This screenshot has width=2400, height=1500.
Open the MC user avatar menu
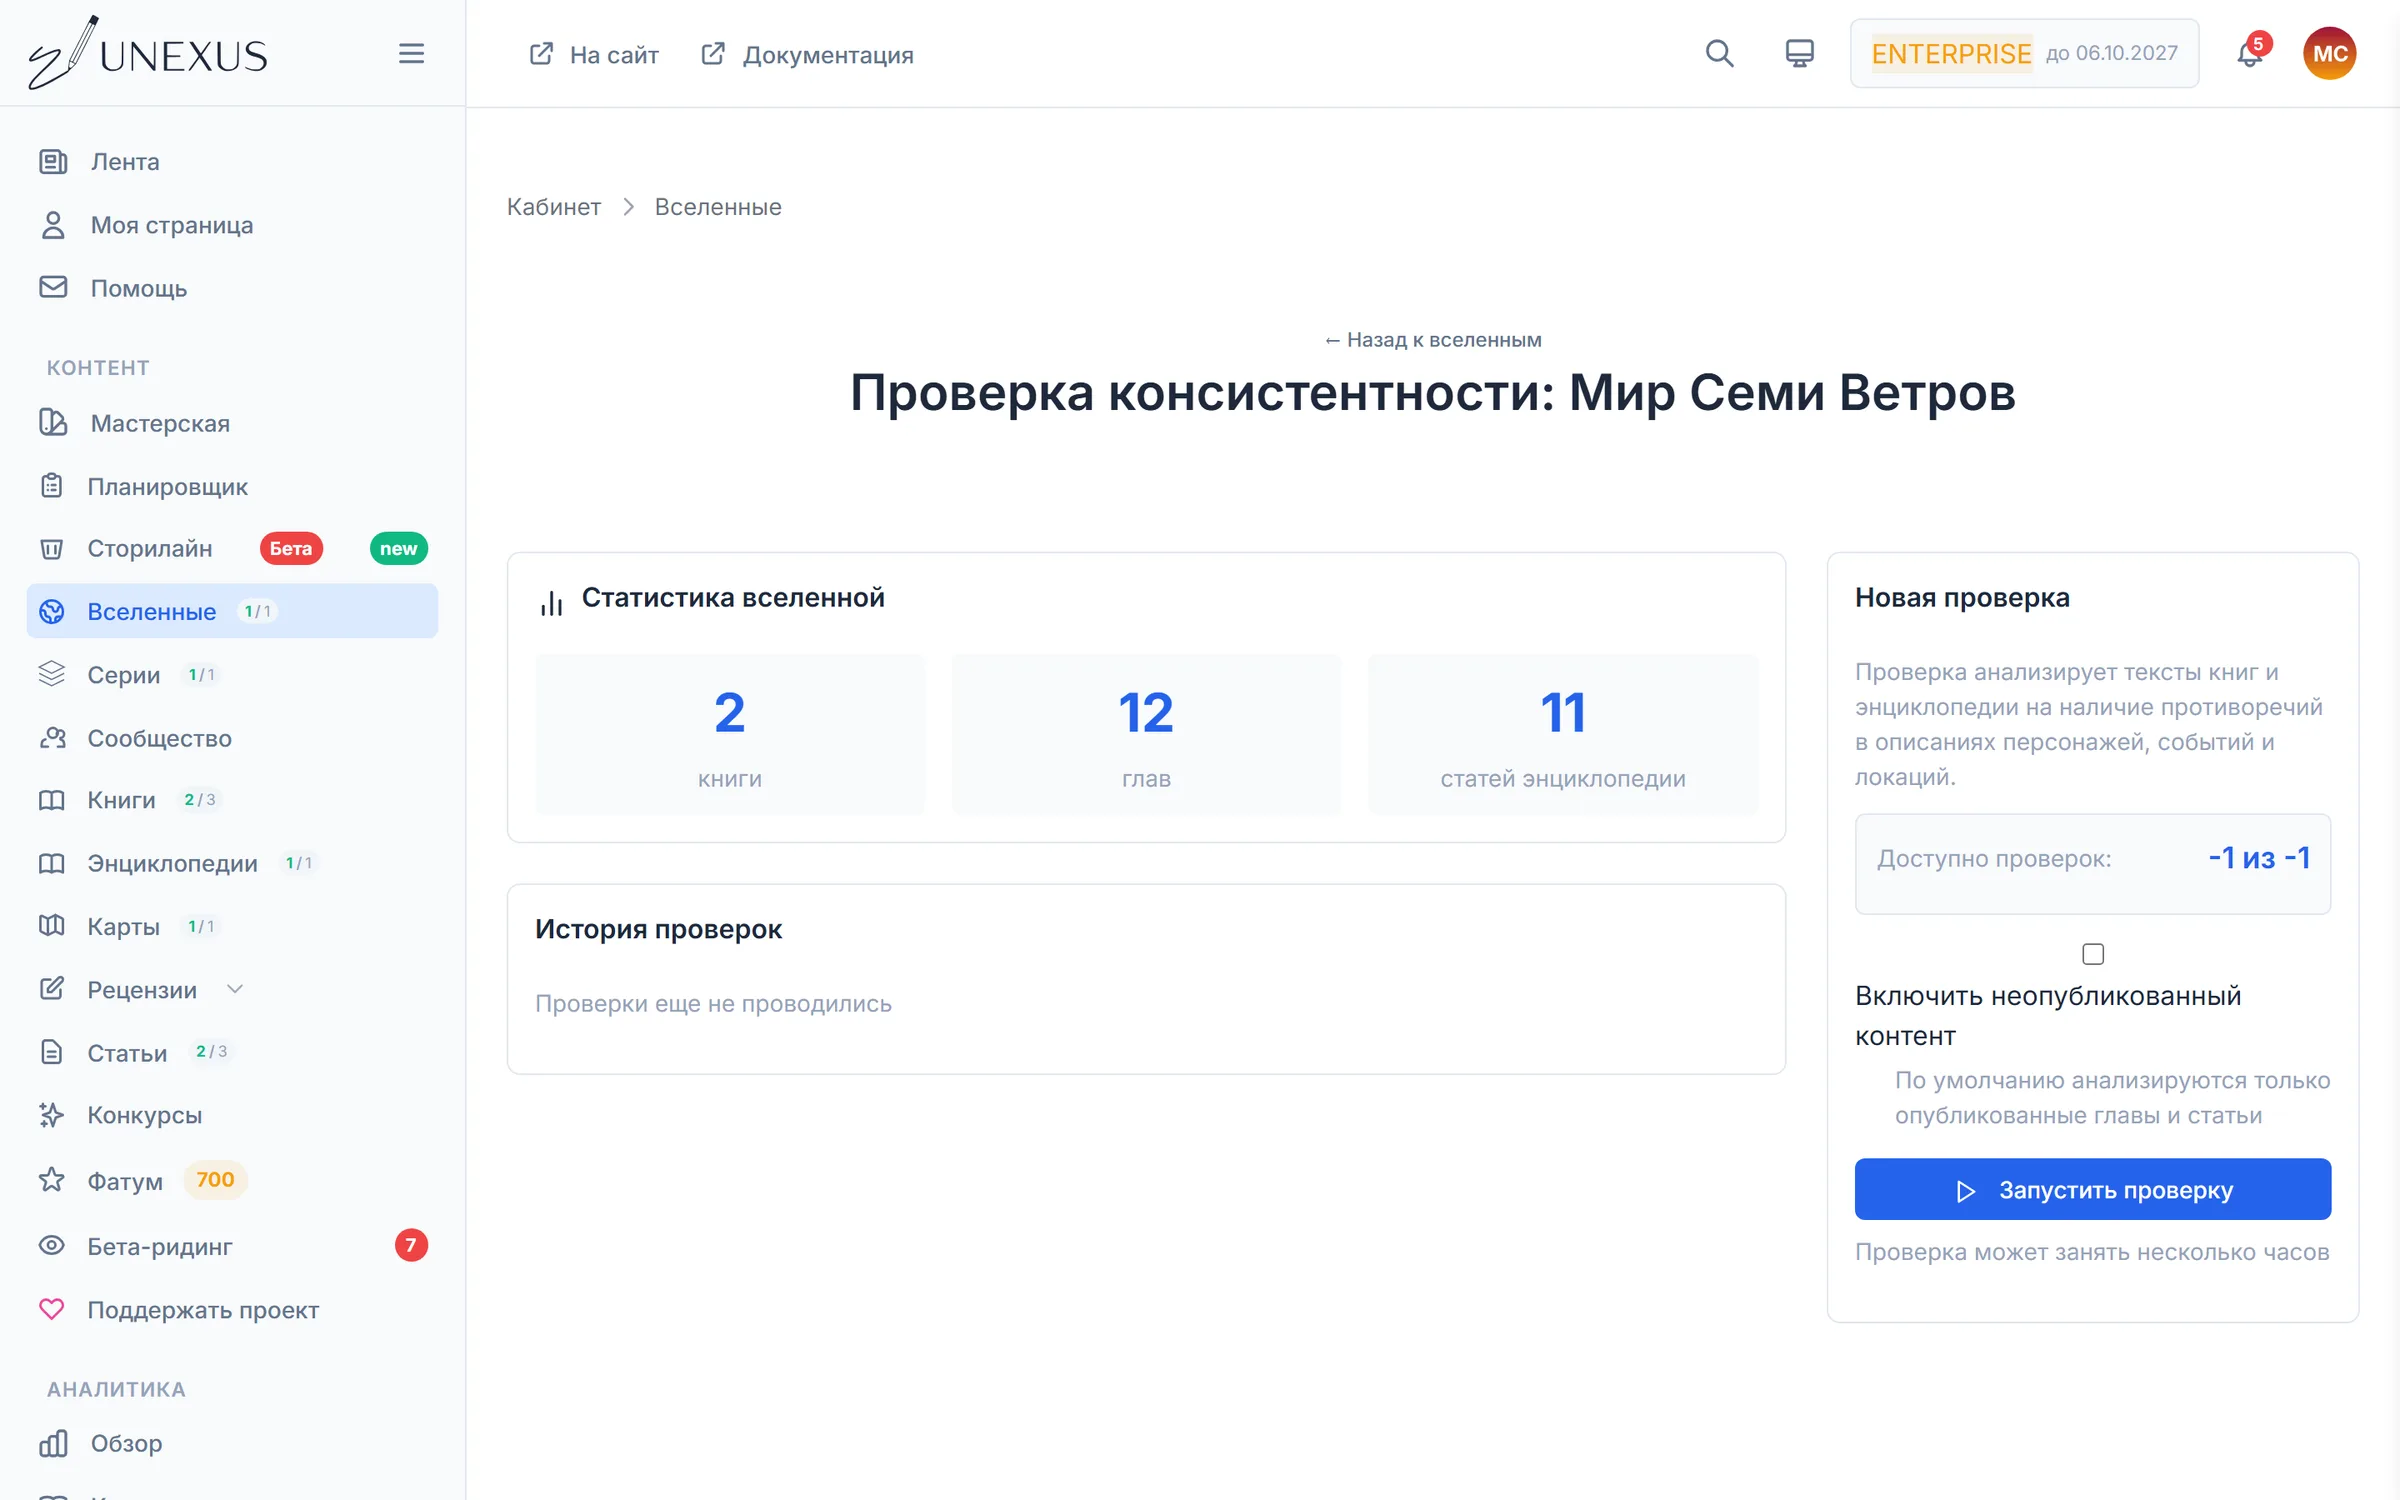click(2329, 53)
